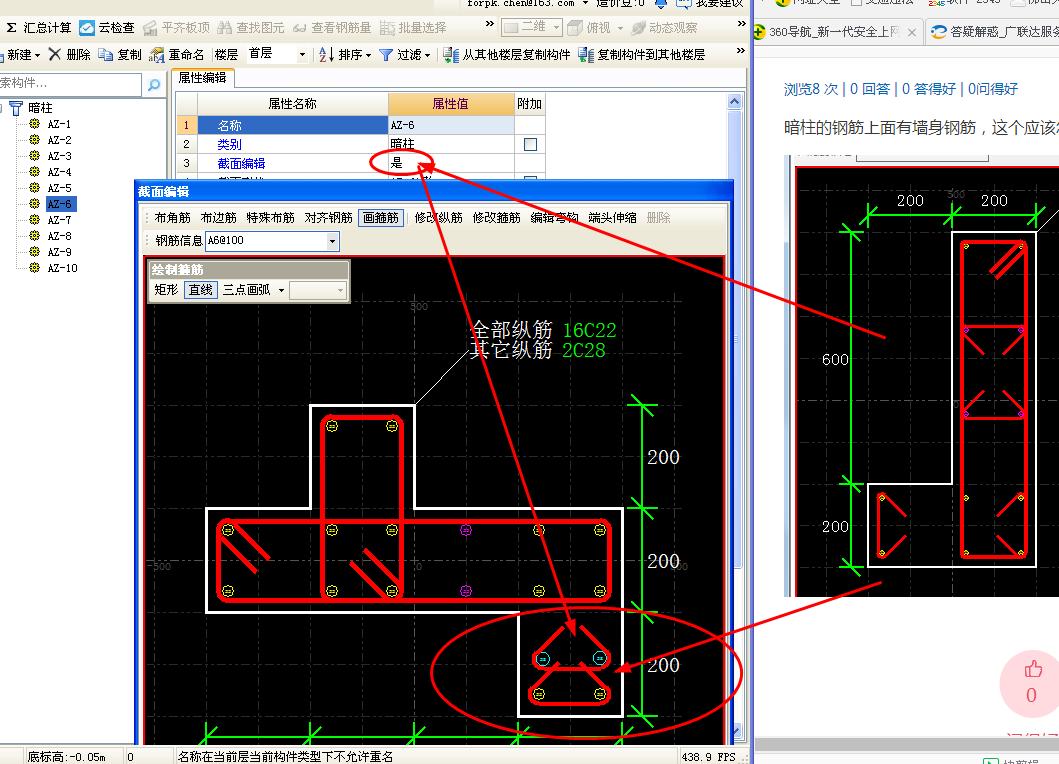Open the 答疑解惑_广联达服务 browser tab
The width and height of the screenshot is (1059, 764).
click(993, 32)
